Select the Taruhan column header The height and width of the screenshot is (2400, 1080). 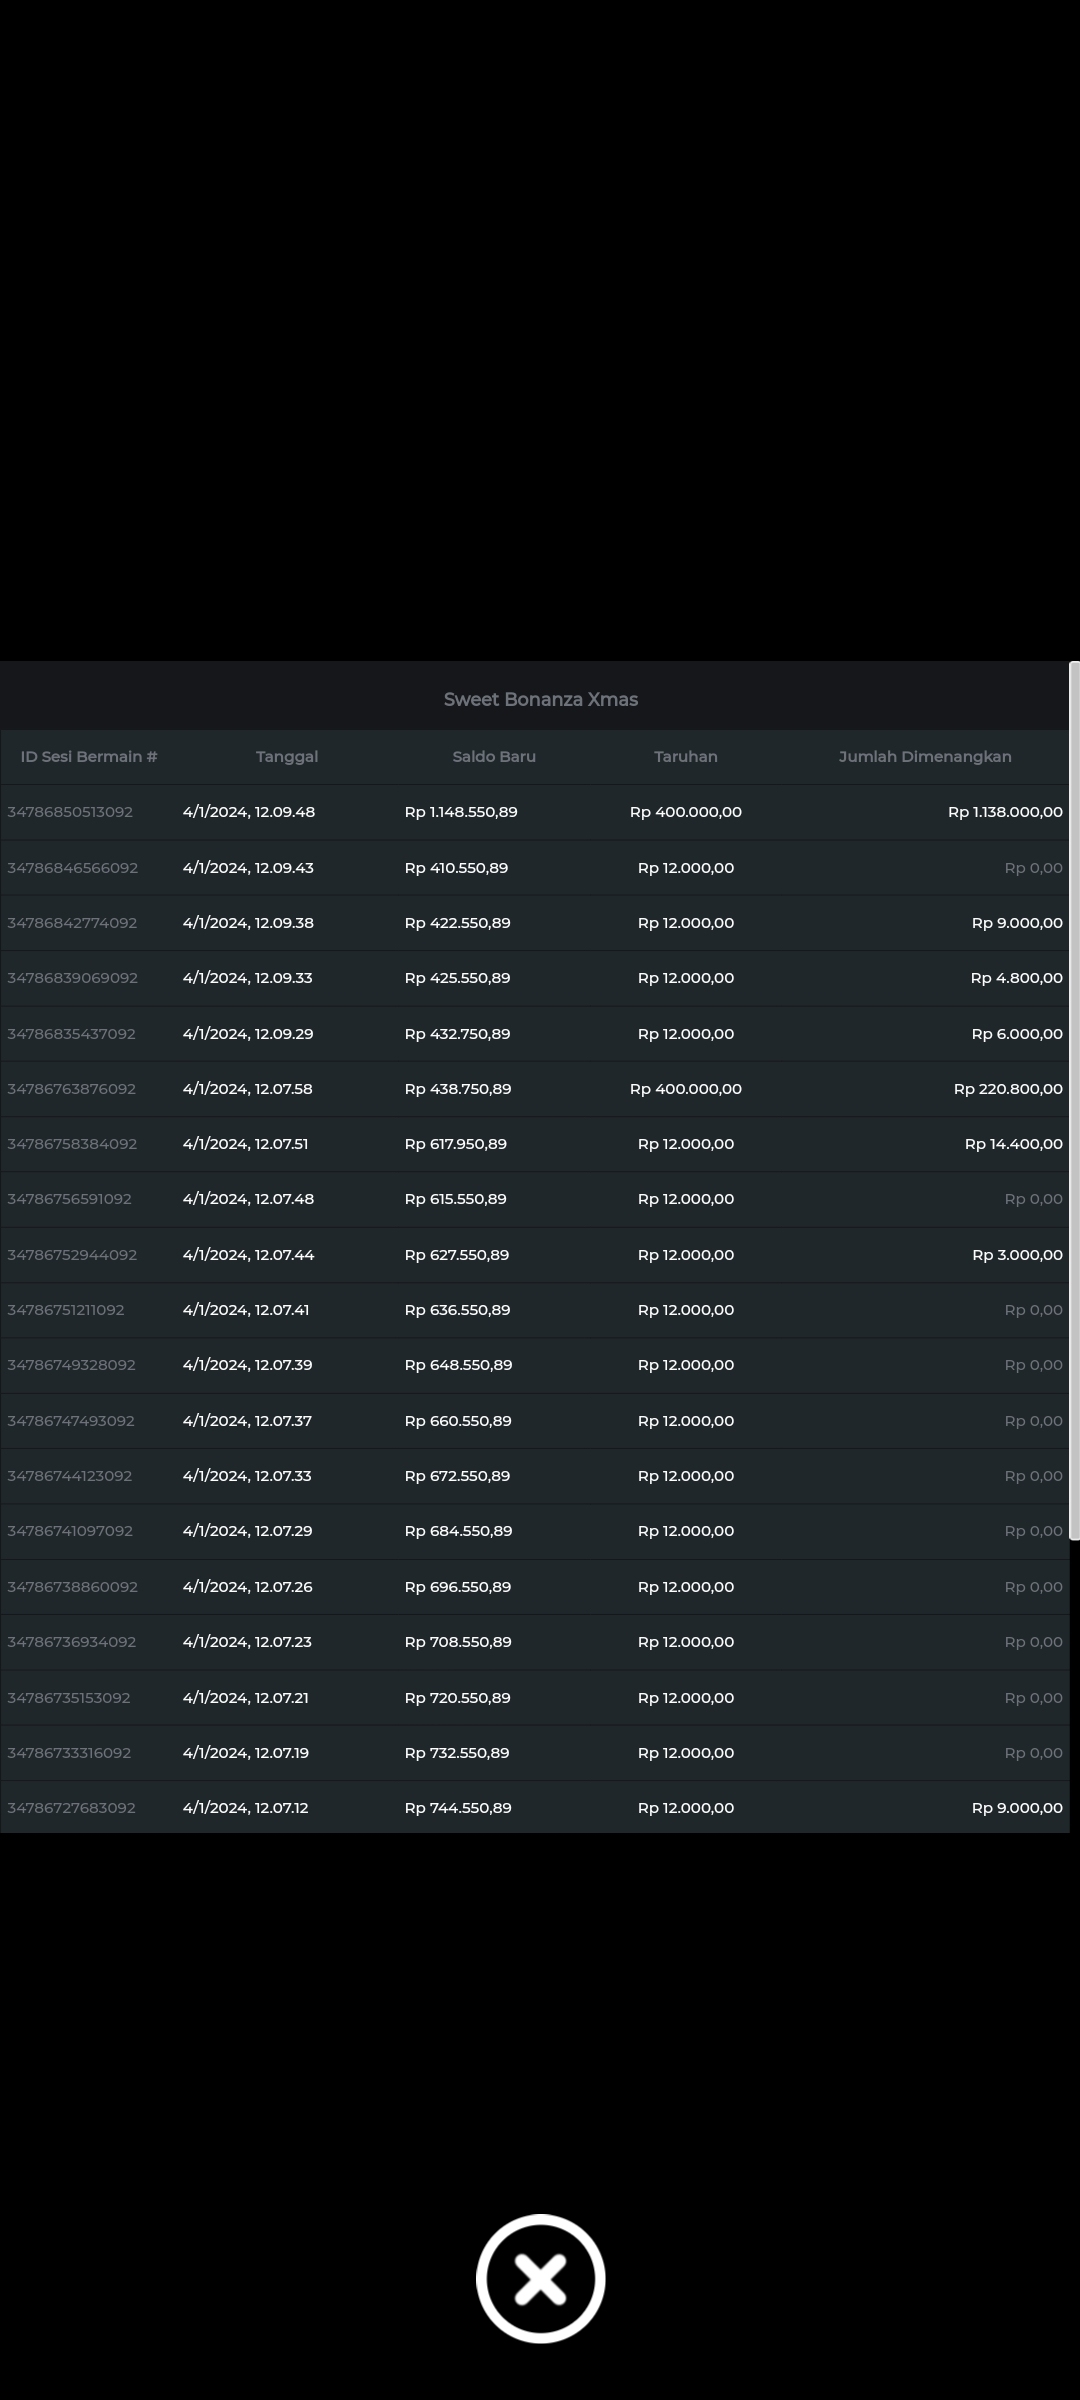(686, 757)
